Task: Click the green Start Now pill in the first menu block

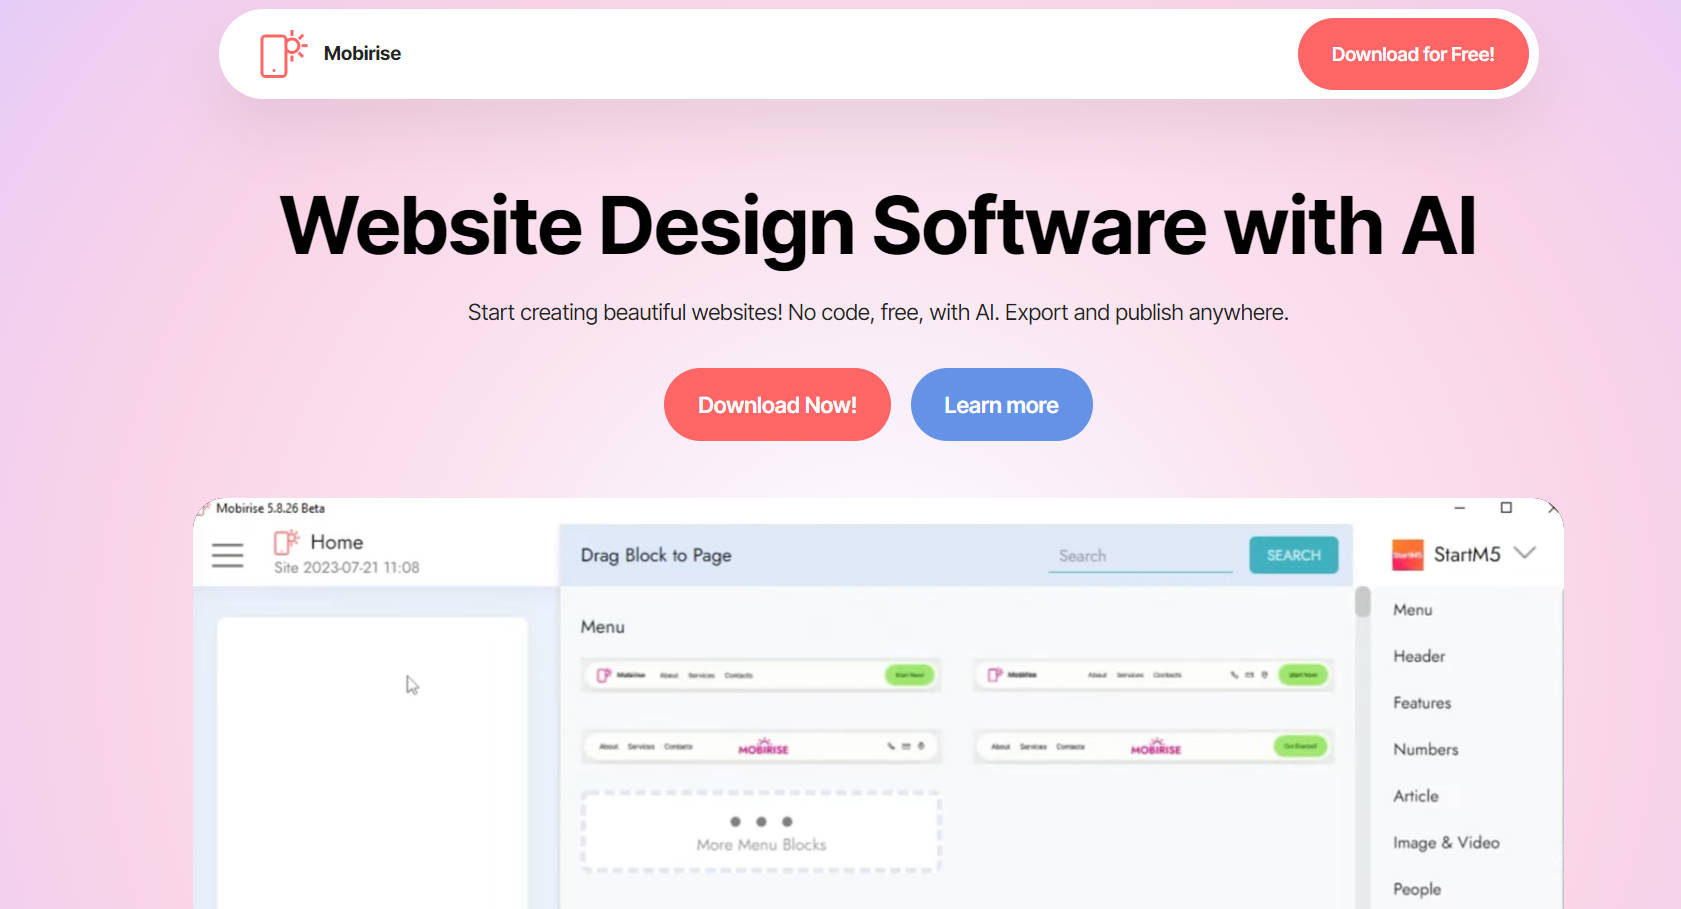Action: pos(907,675)
